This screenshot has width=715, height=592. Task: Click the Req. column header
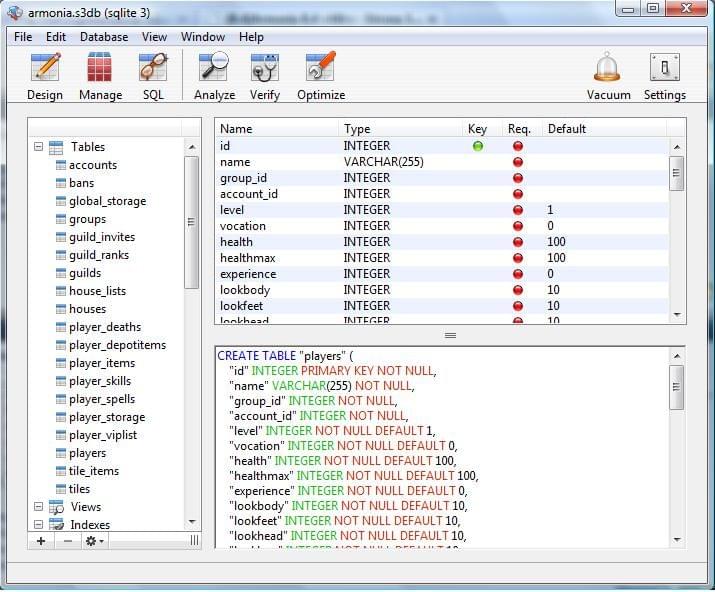click(x=520, y=129)
